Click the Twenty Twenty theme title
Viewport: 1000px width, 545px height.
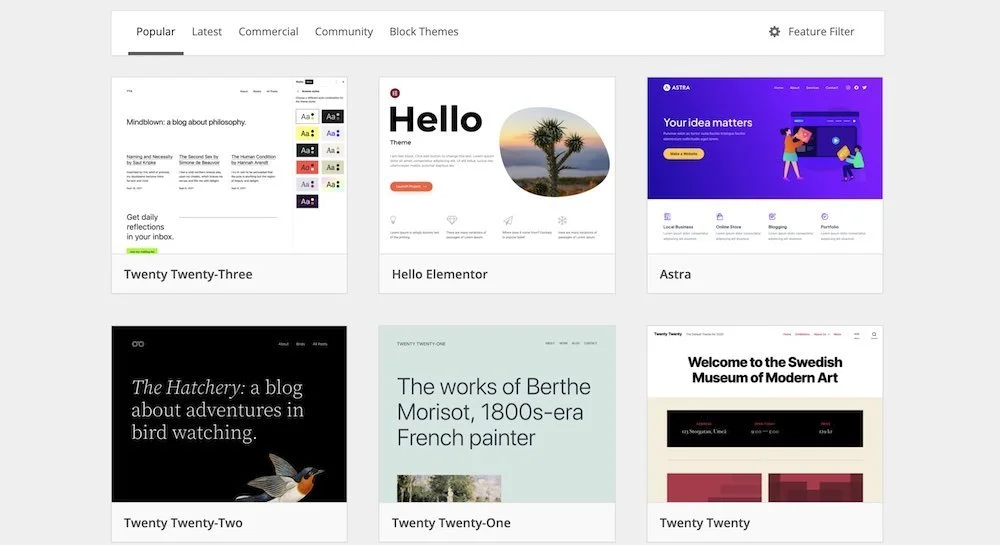coord(705,523)
